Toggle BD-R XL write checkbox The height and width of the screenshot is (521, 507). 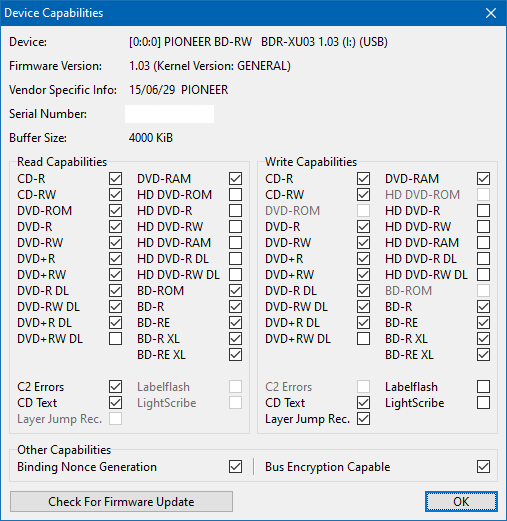click(483, 339)
